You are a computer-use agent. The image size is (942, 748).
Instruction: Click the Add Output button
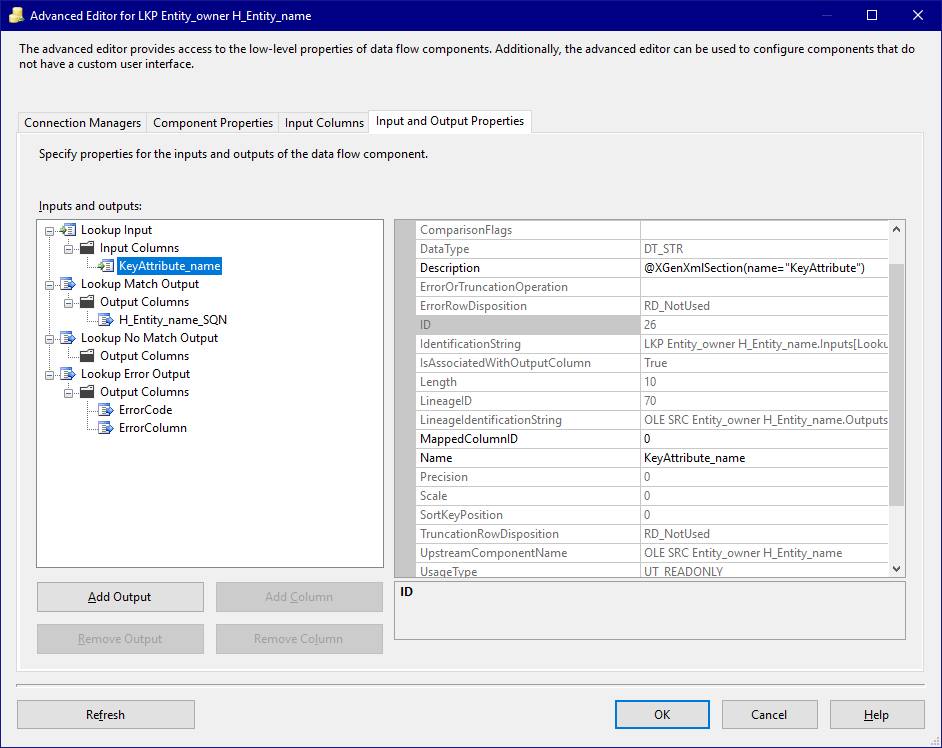tap(120, 597)
